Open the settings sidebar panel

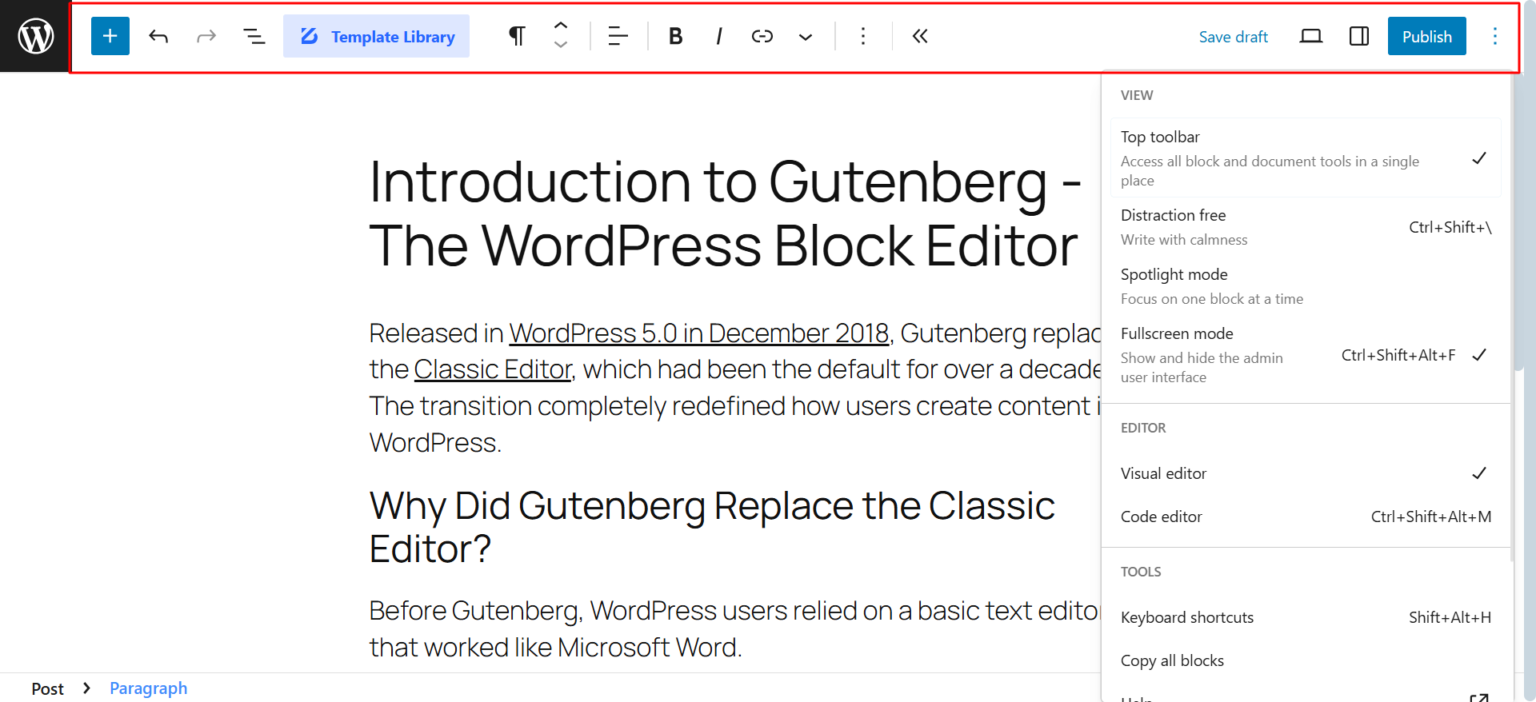(1358, 35)
